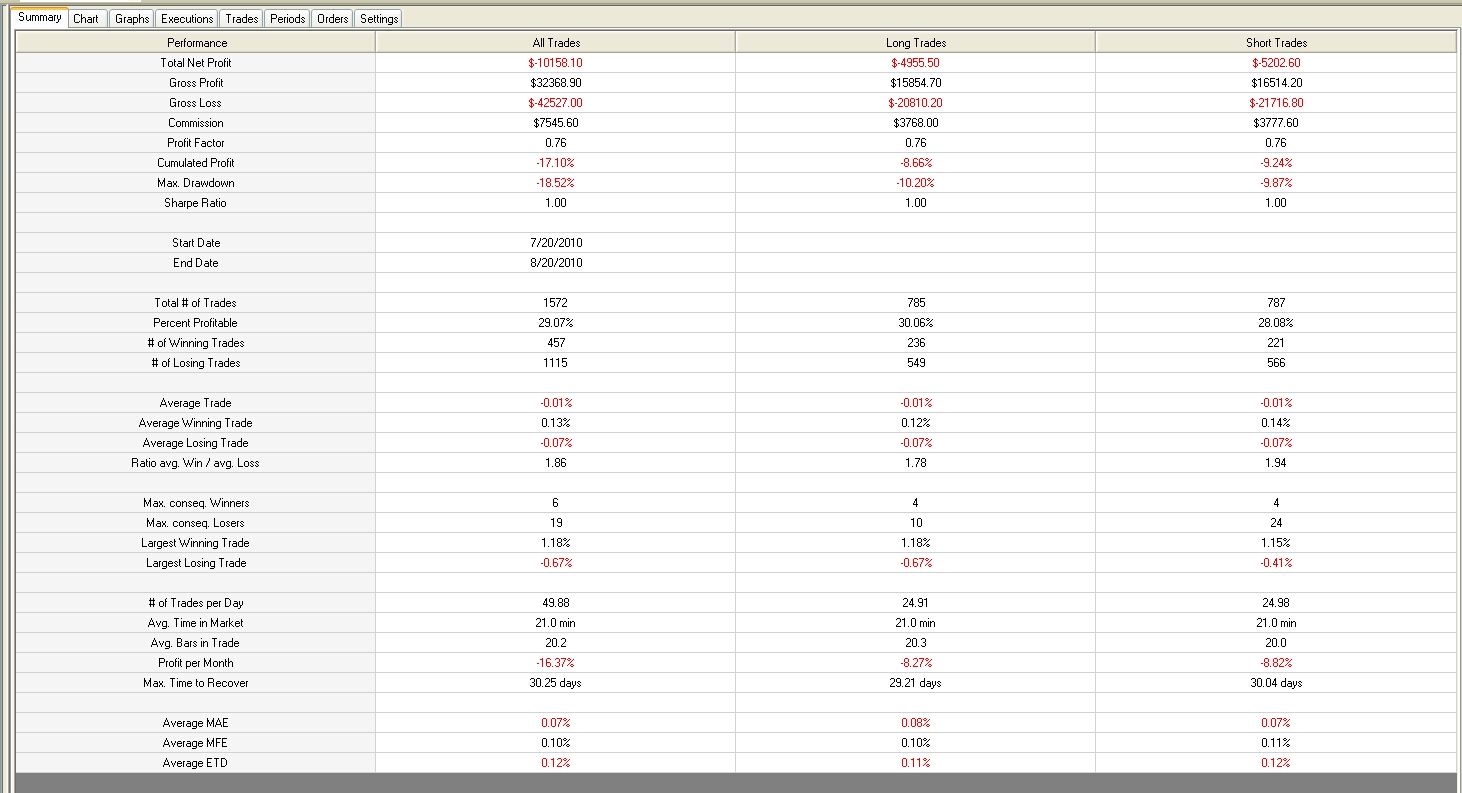Click the $-4955.50 long trades value
The width and height of the screenshot is (1462, 793).
tap(915, 63)
